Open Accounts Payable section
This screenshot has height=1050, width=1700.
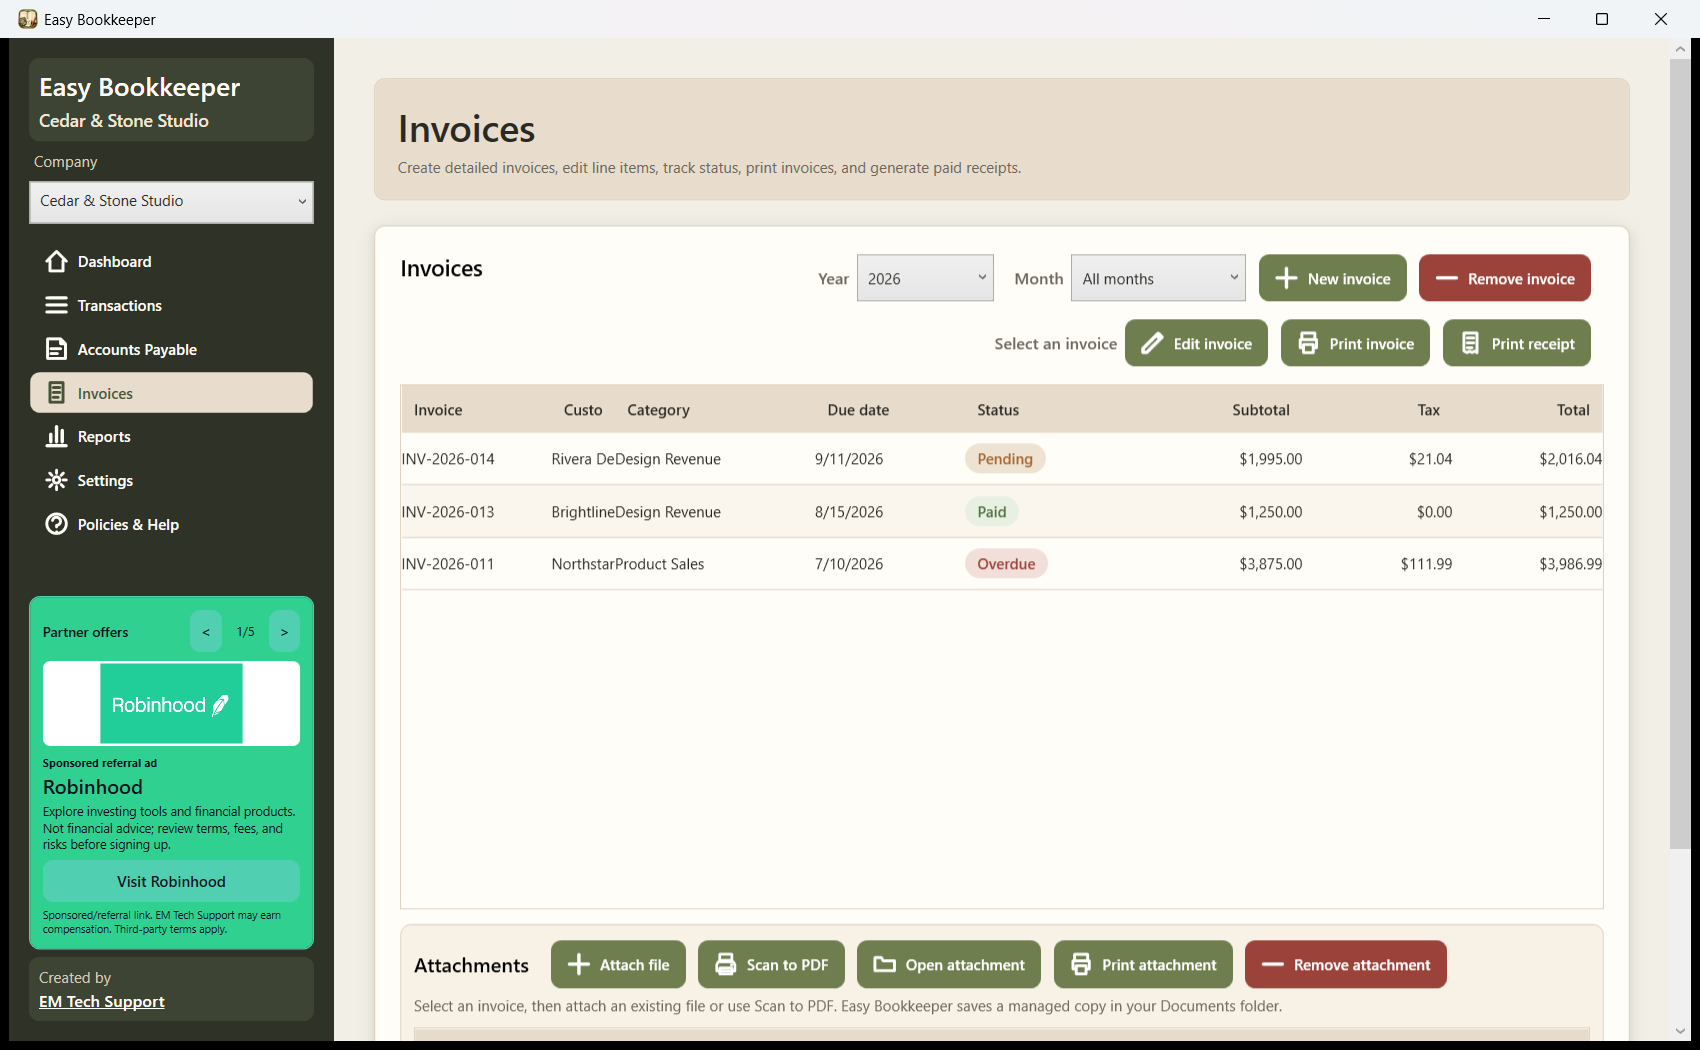point(171,349)
